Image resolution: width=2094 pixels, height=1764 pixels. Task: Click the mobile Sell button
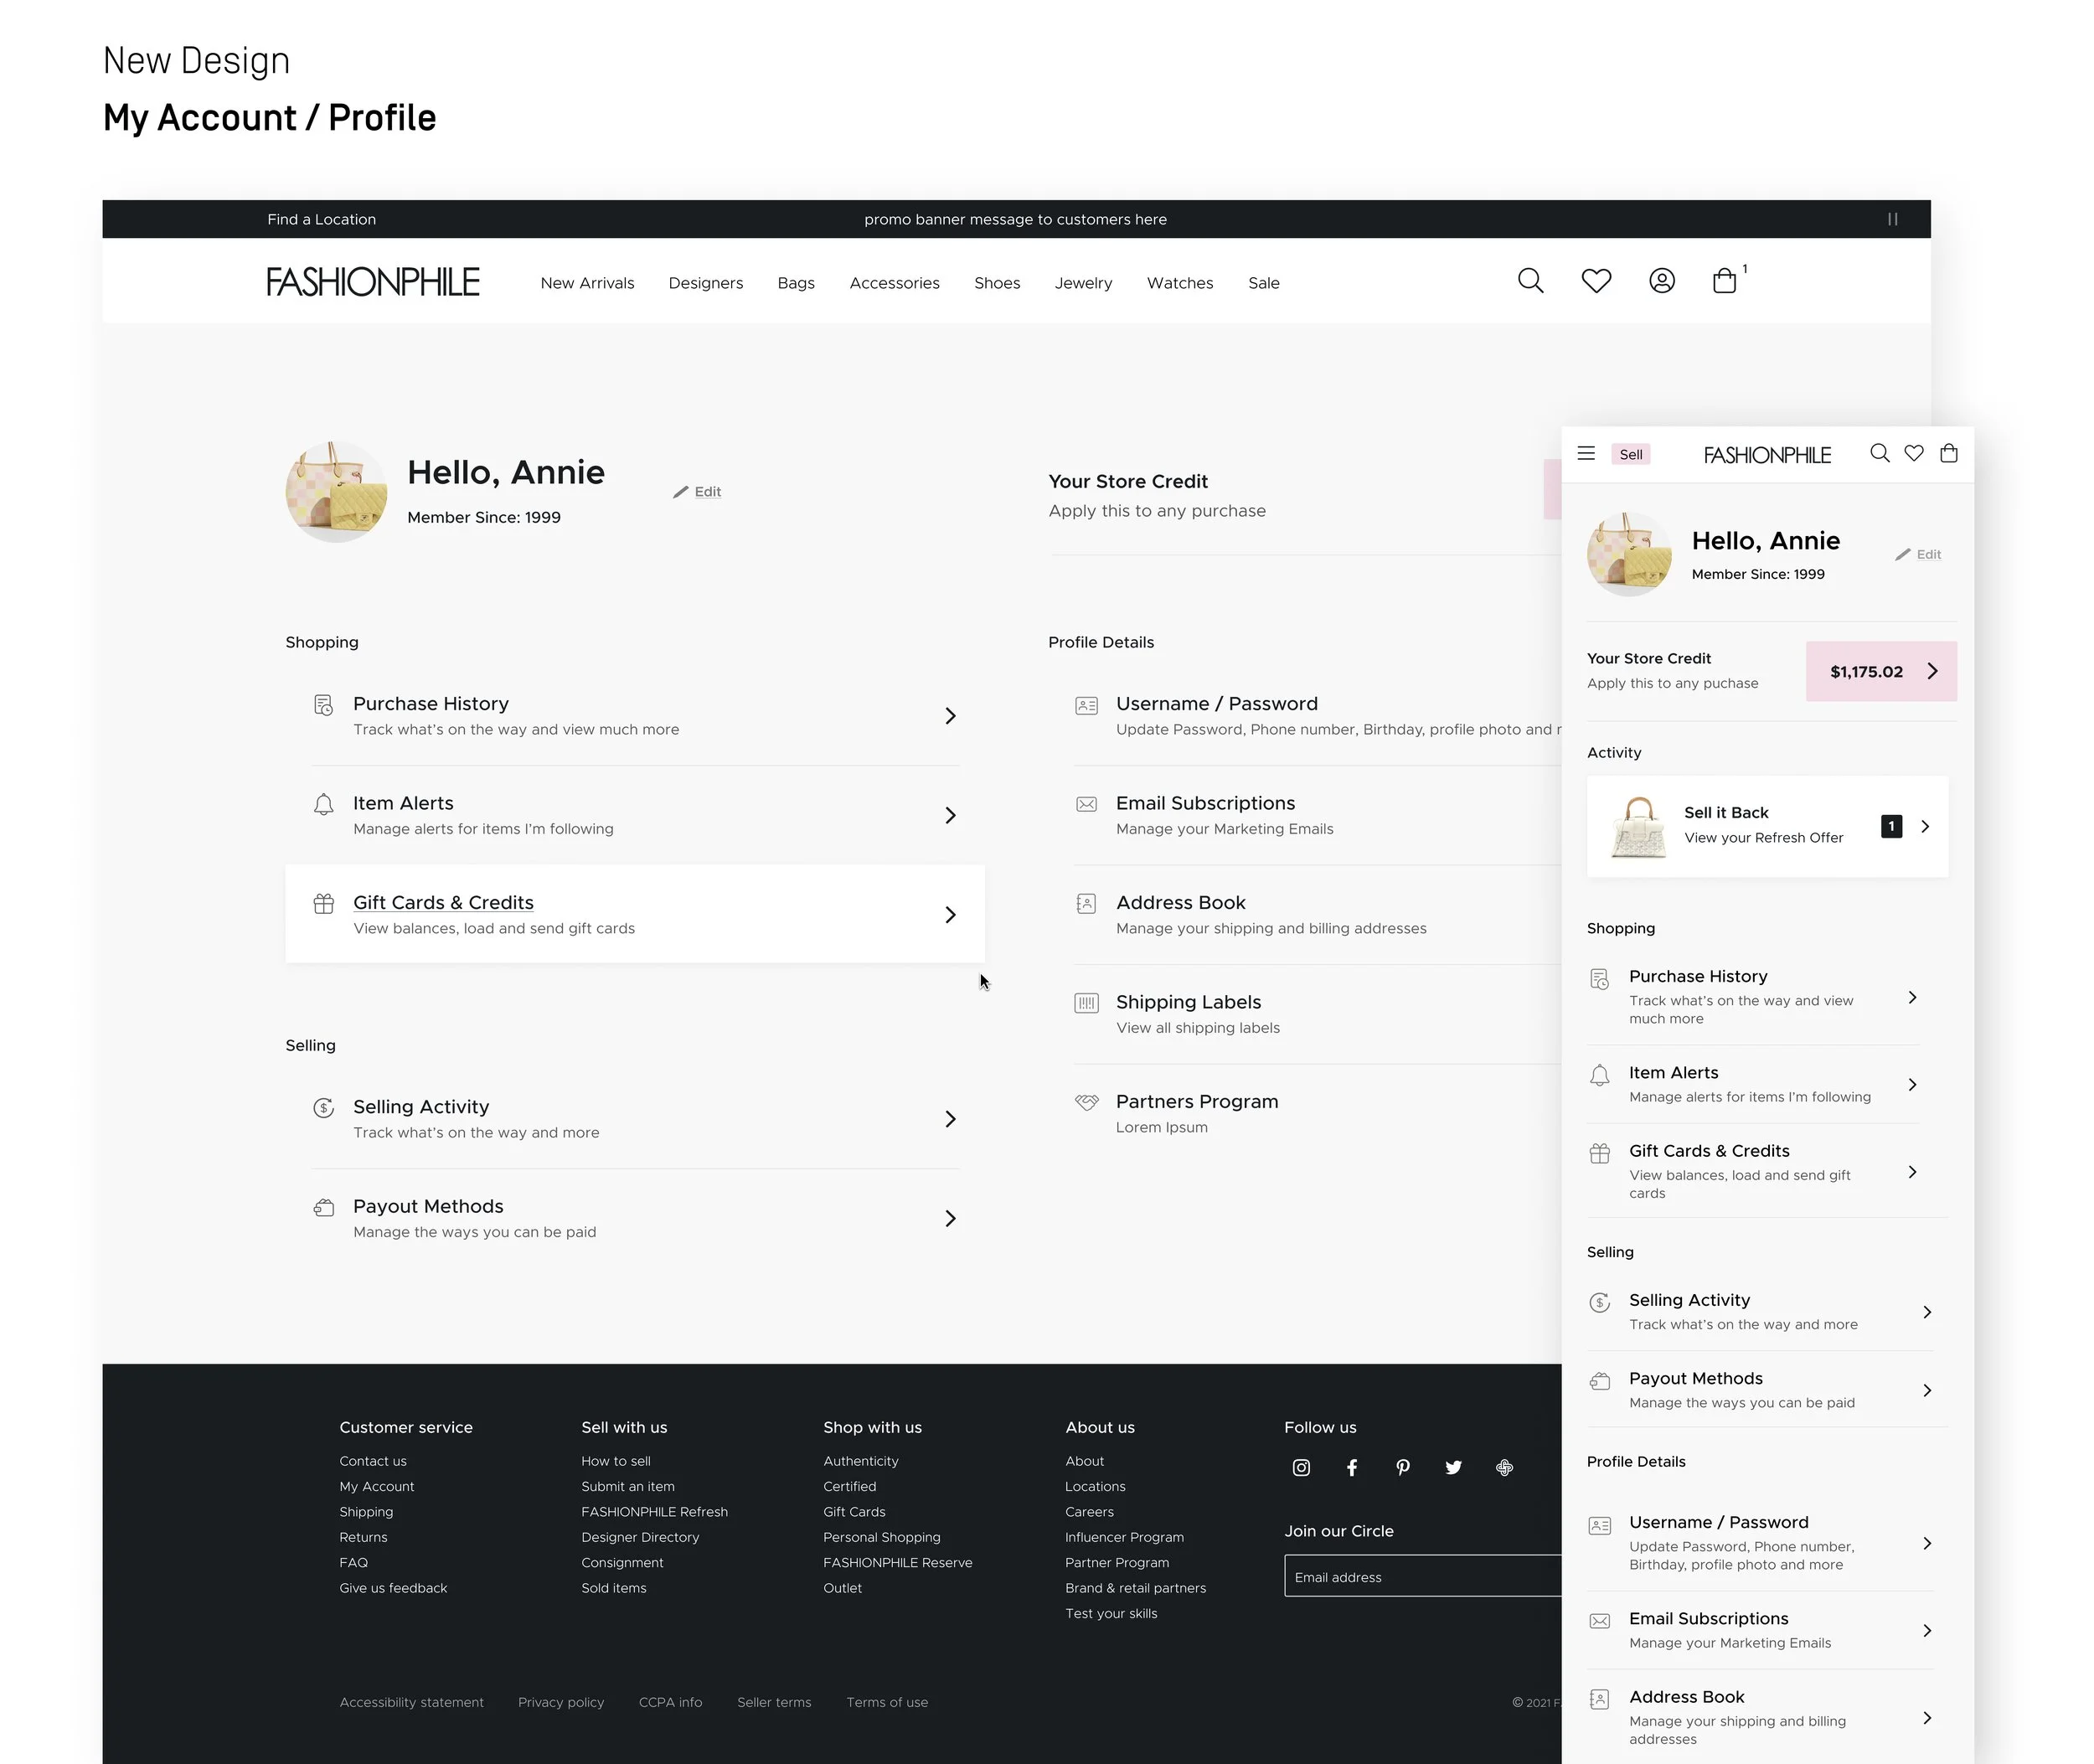[1630, 454]
